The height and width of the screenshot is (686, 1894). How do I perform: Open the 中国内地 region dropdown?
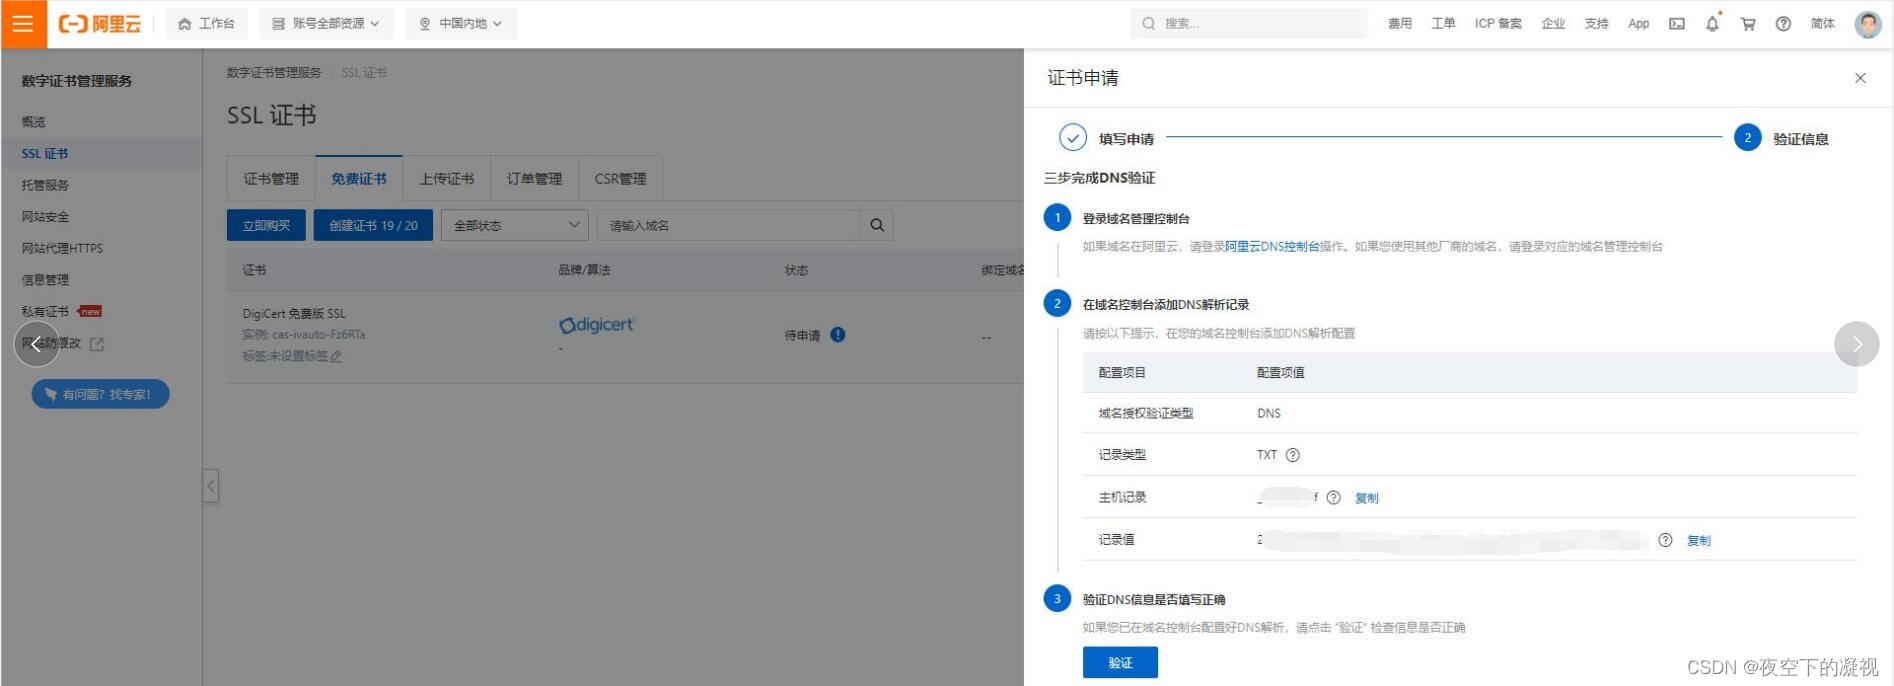point(461,23)
